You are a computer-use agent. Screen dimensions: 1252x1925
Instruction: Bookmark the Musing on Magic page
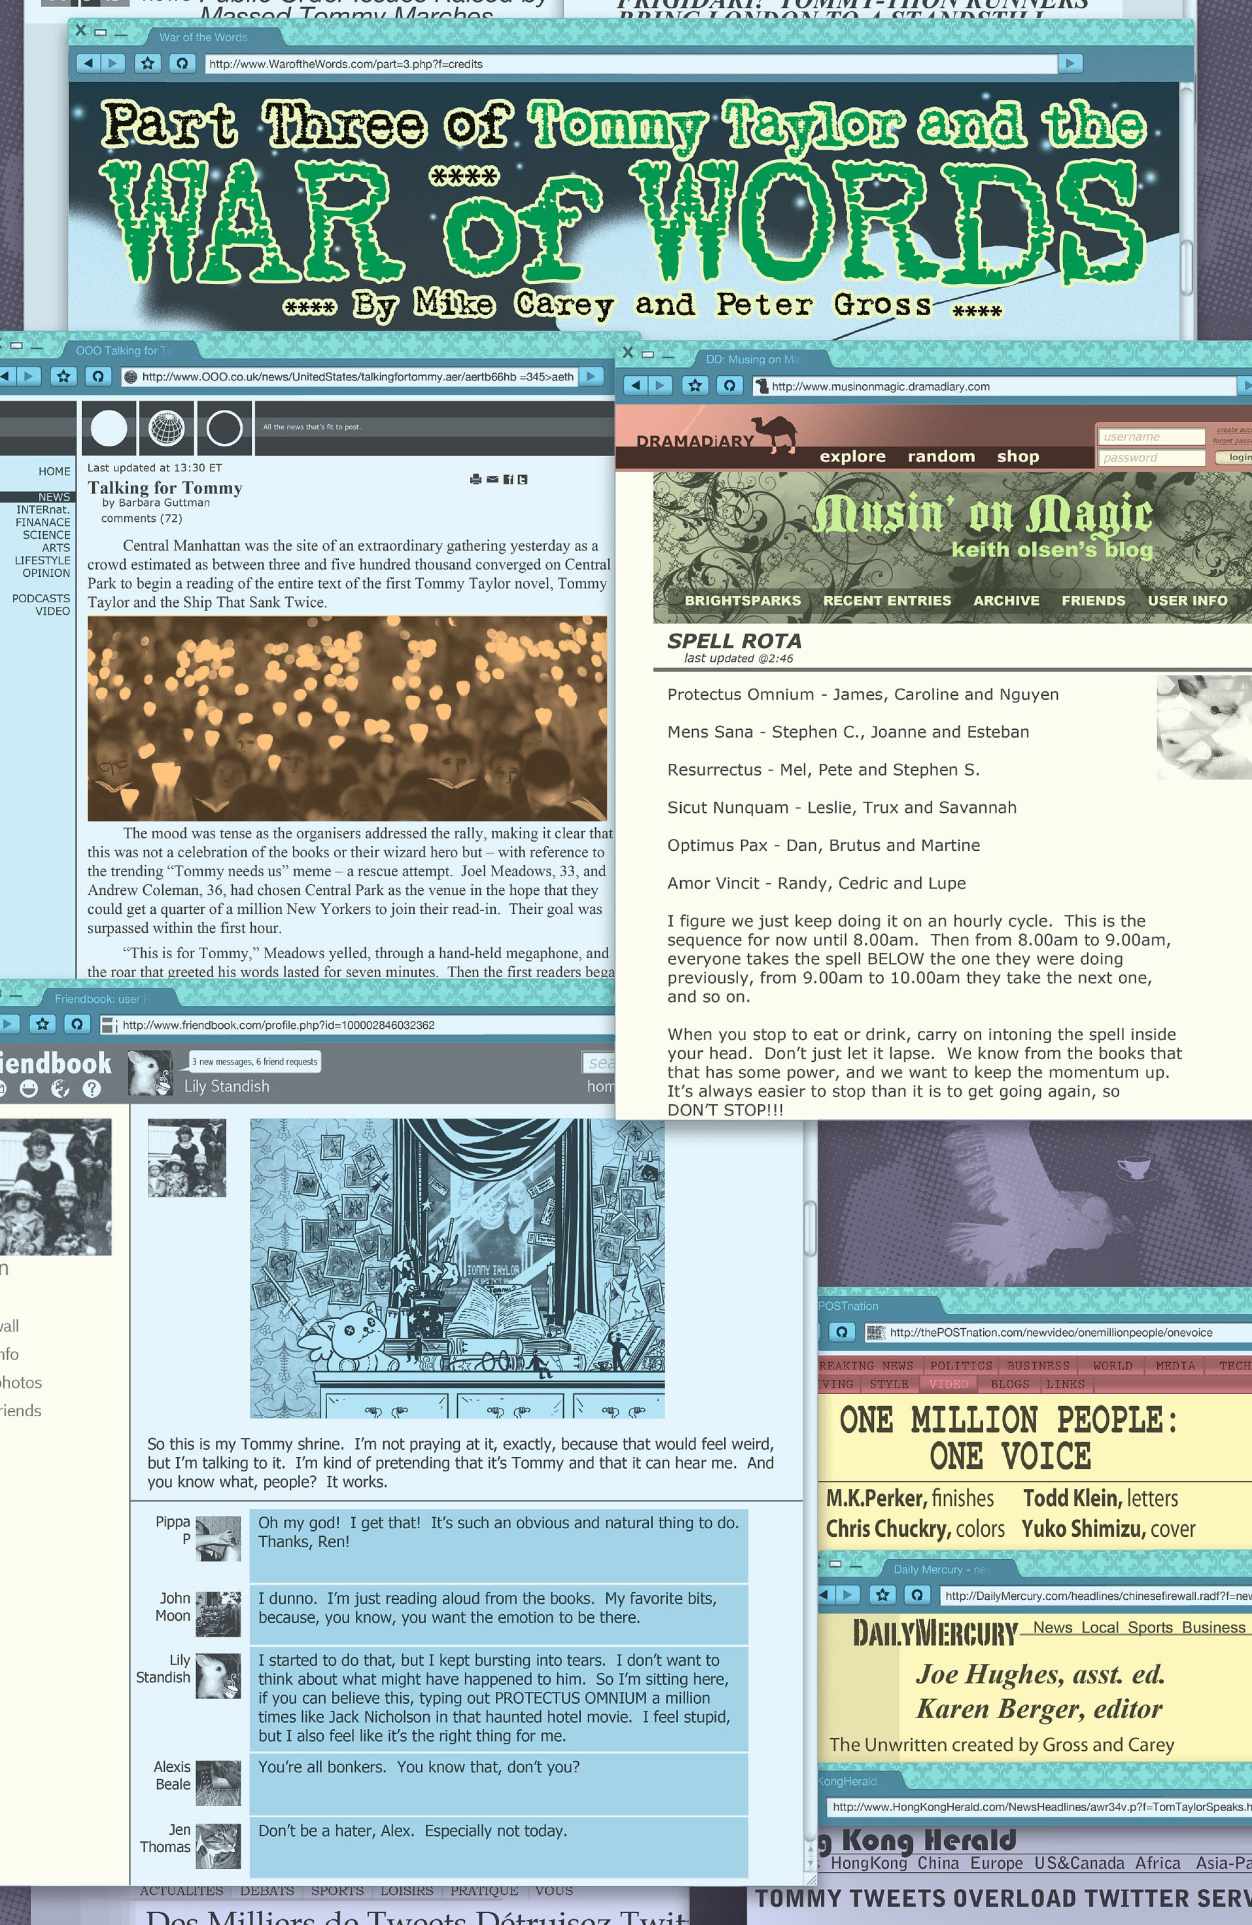695,385
